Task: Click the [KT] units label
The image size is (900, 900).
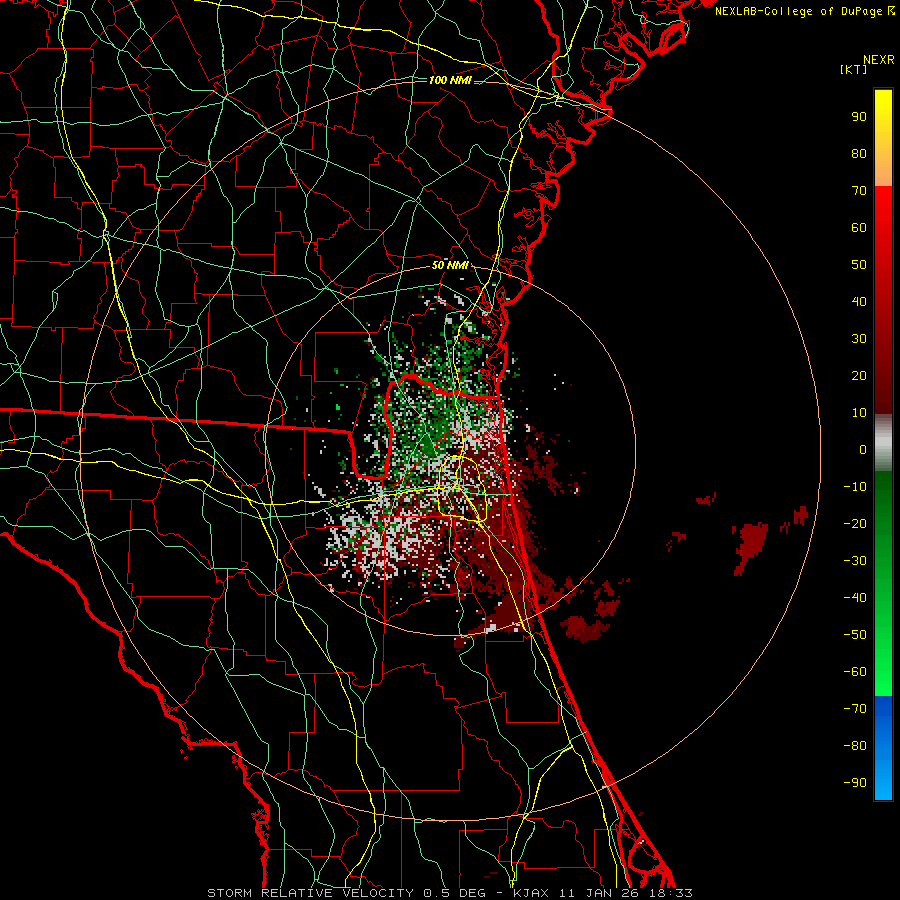Action: point(853,69)
